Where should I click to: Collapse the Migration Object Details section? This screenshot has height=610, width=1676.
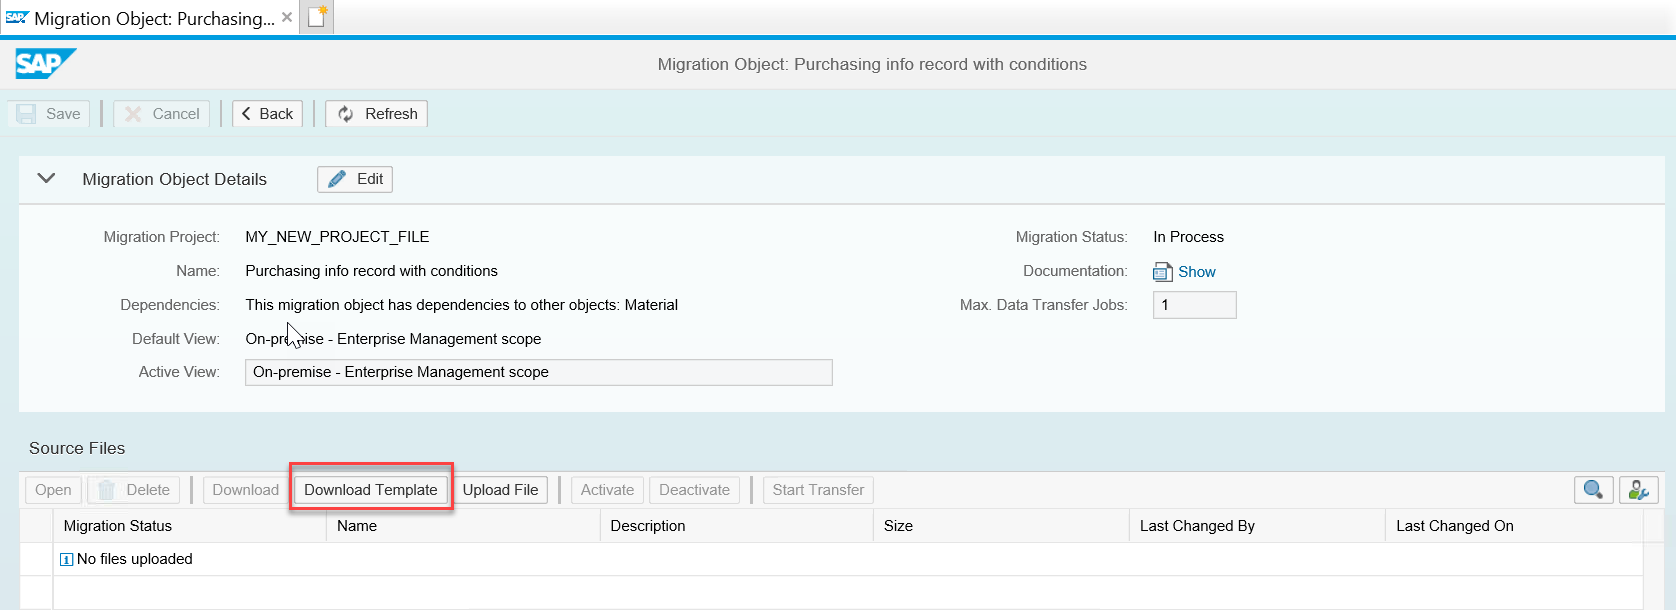click(46, 179)
